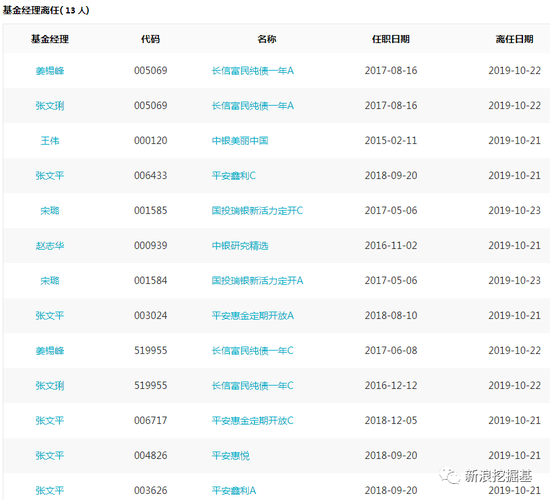
Task: Select fund code 000120
Action: coord(150,141)
